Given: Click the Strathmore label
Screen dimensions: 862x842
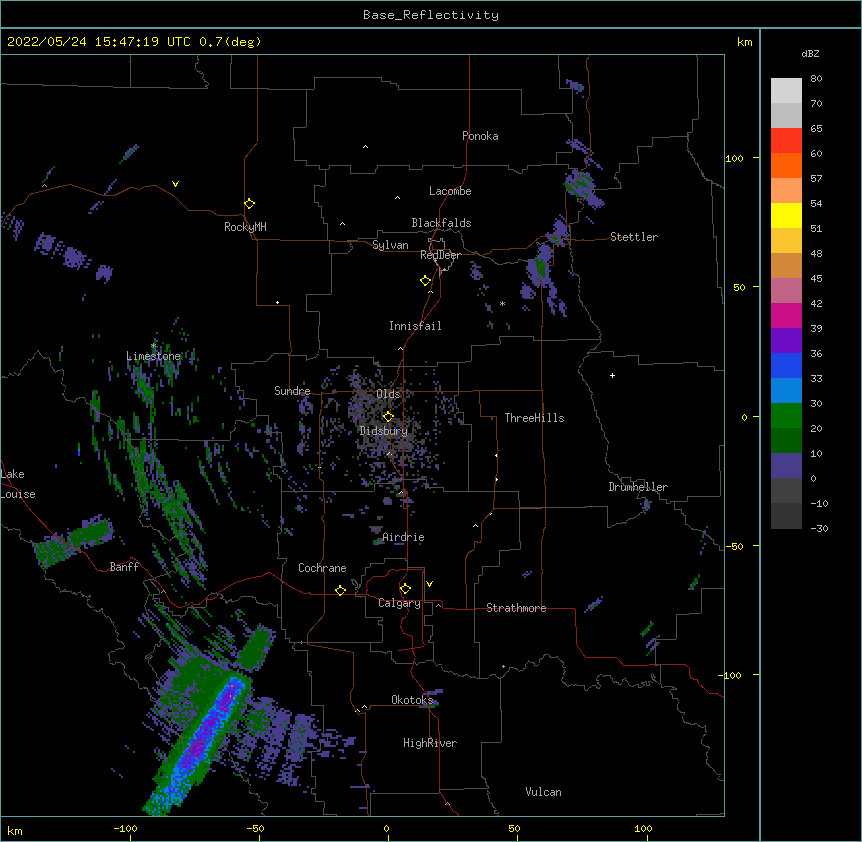Looking at the screenshot, I should [x=516, y=608].
